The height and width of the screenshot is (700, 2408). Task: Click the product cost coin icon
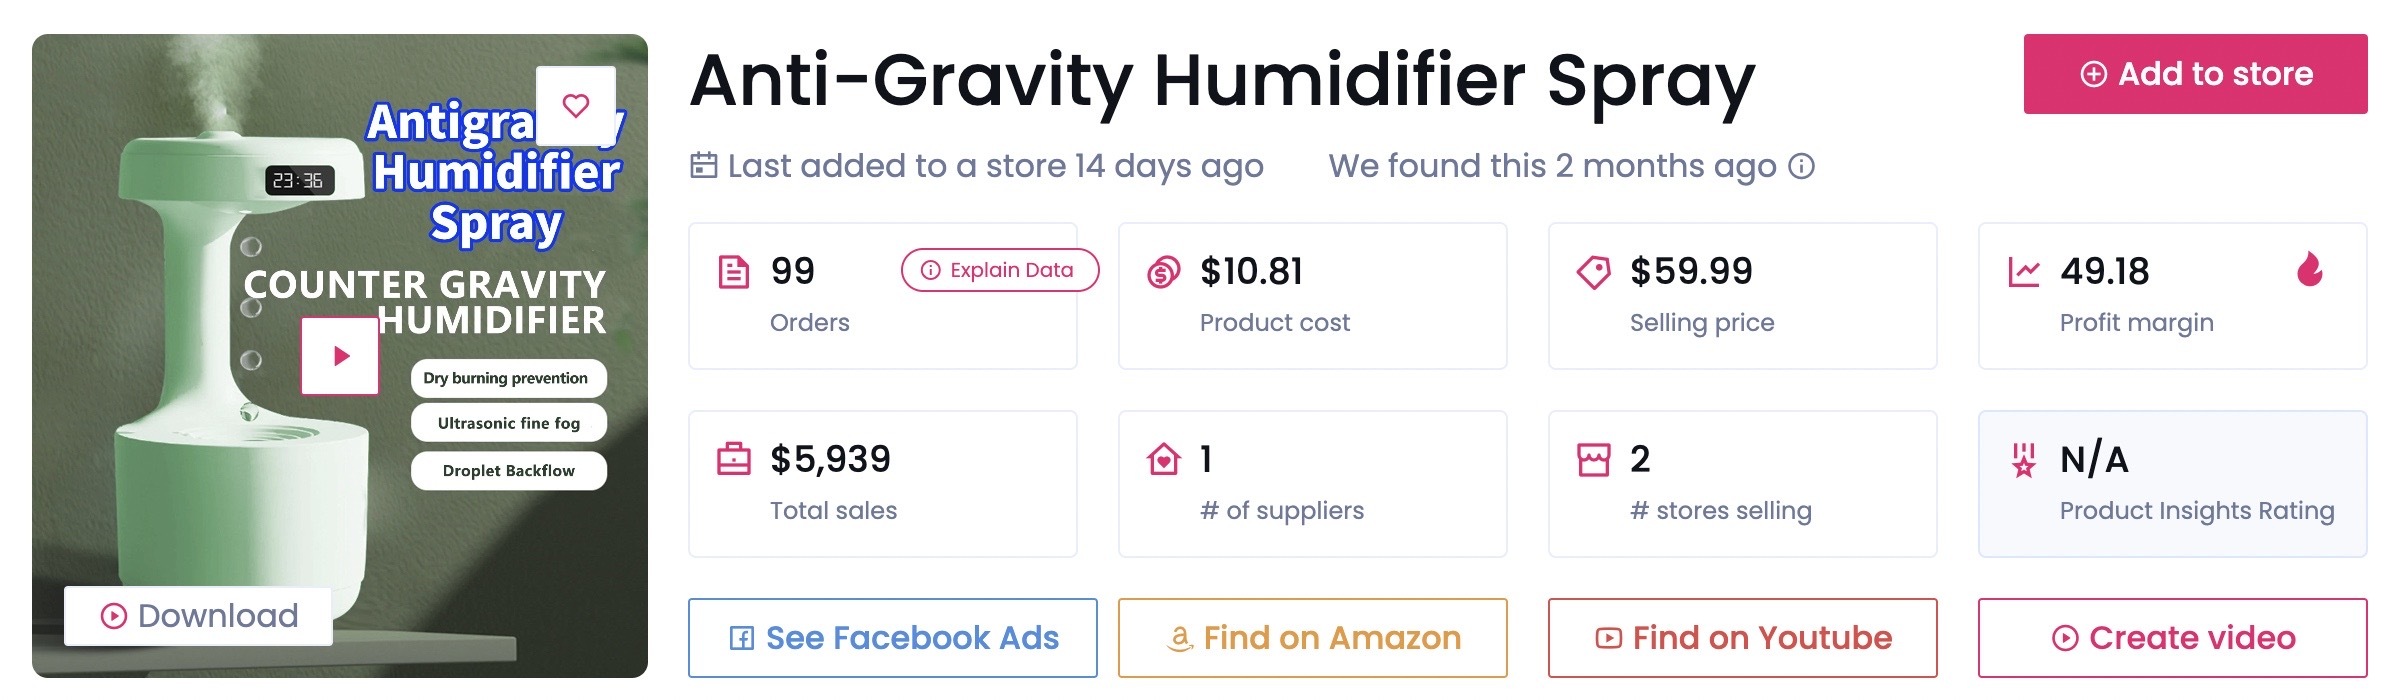(1163, 272)
